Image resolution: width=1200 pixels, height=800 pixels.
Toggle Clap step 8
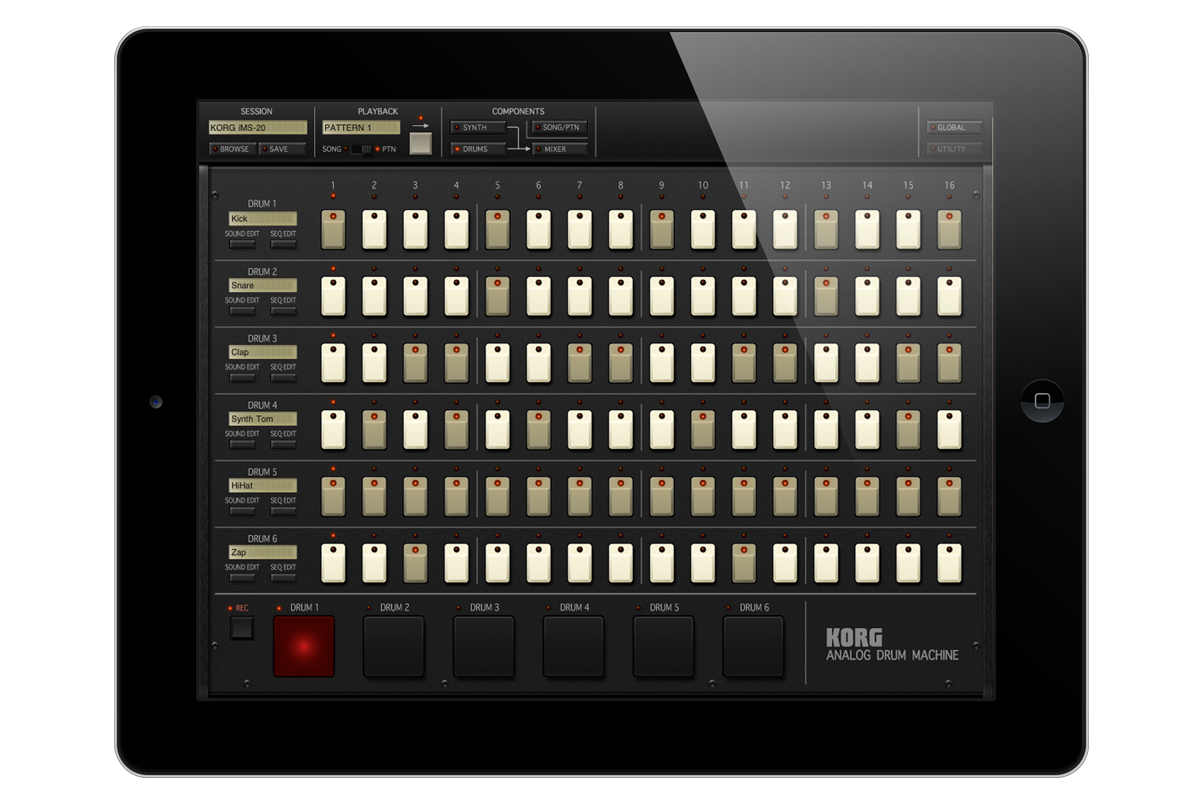click(x=620, y=363)
